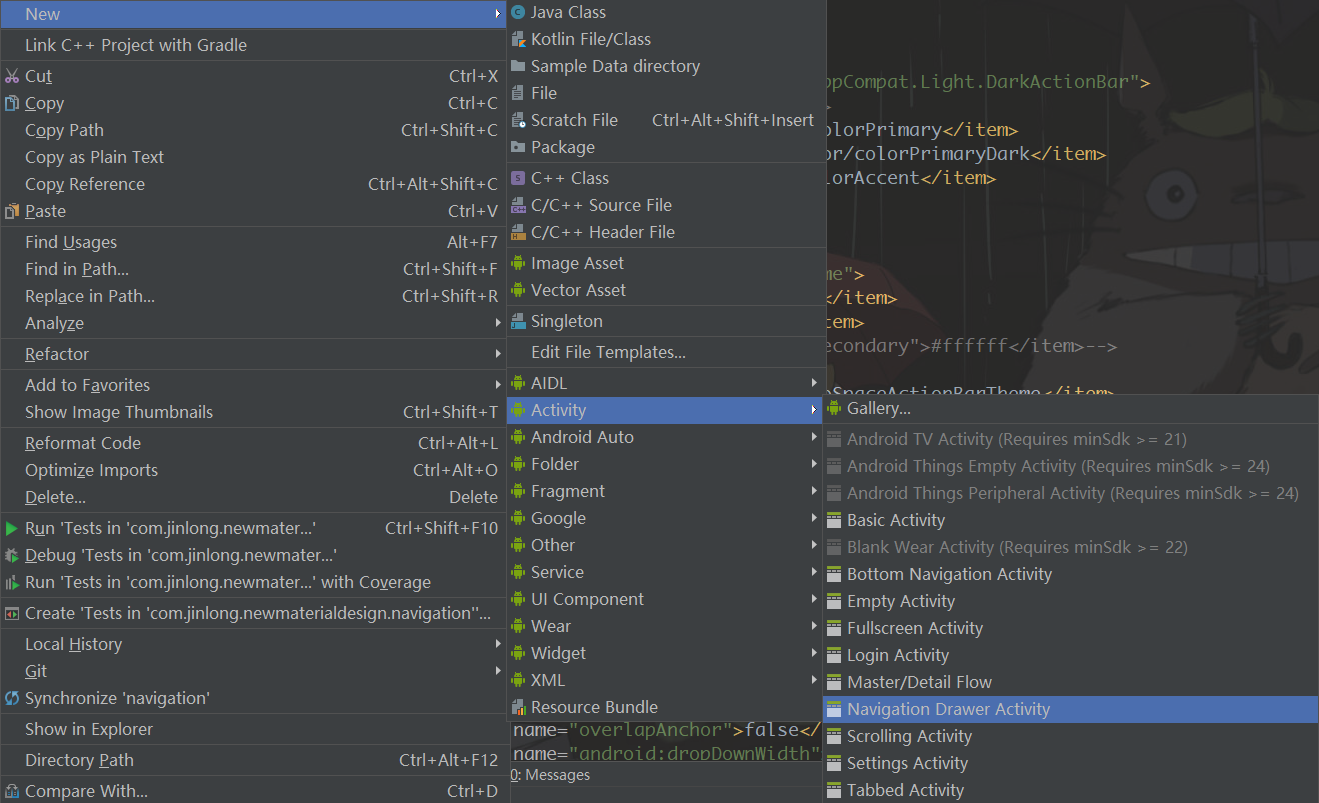Choose Copy Reference

click(x=252, y=184)
